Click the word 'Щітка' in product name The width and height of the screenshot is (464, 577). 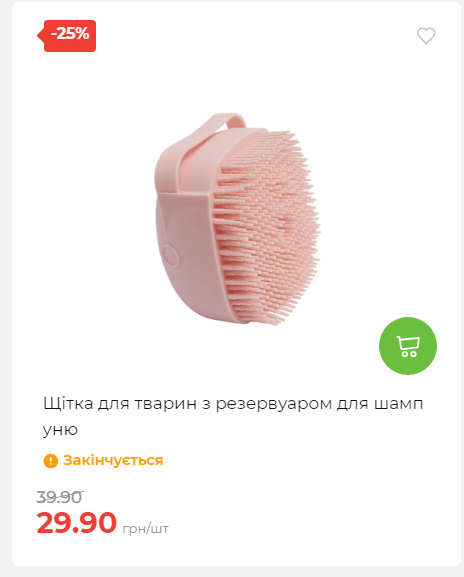tap(68, 403)
